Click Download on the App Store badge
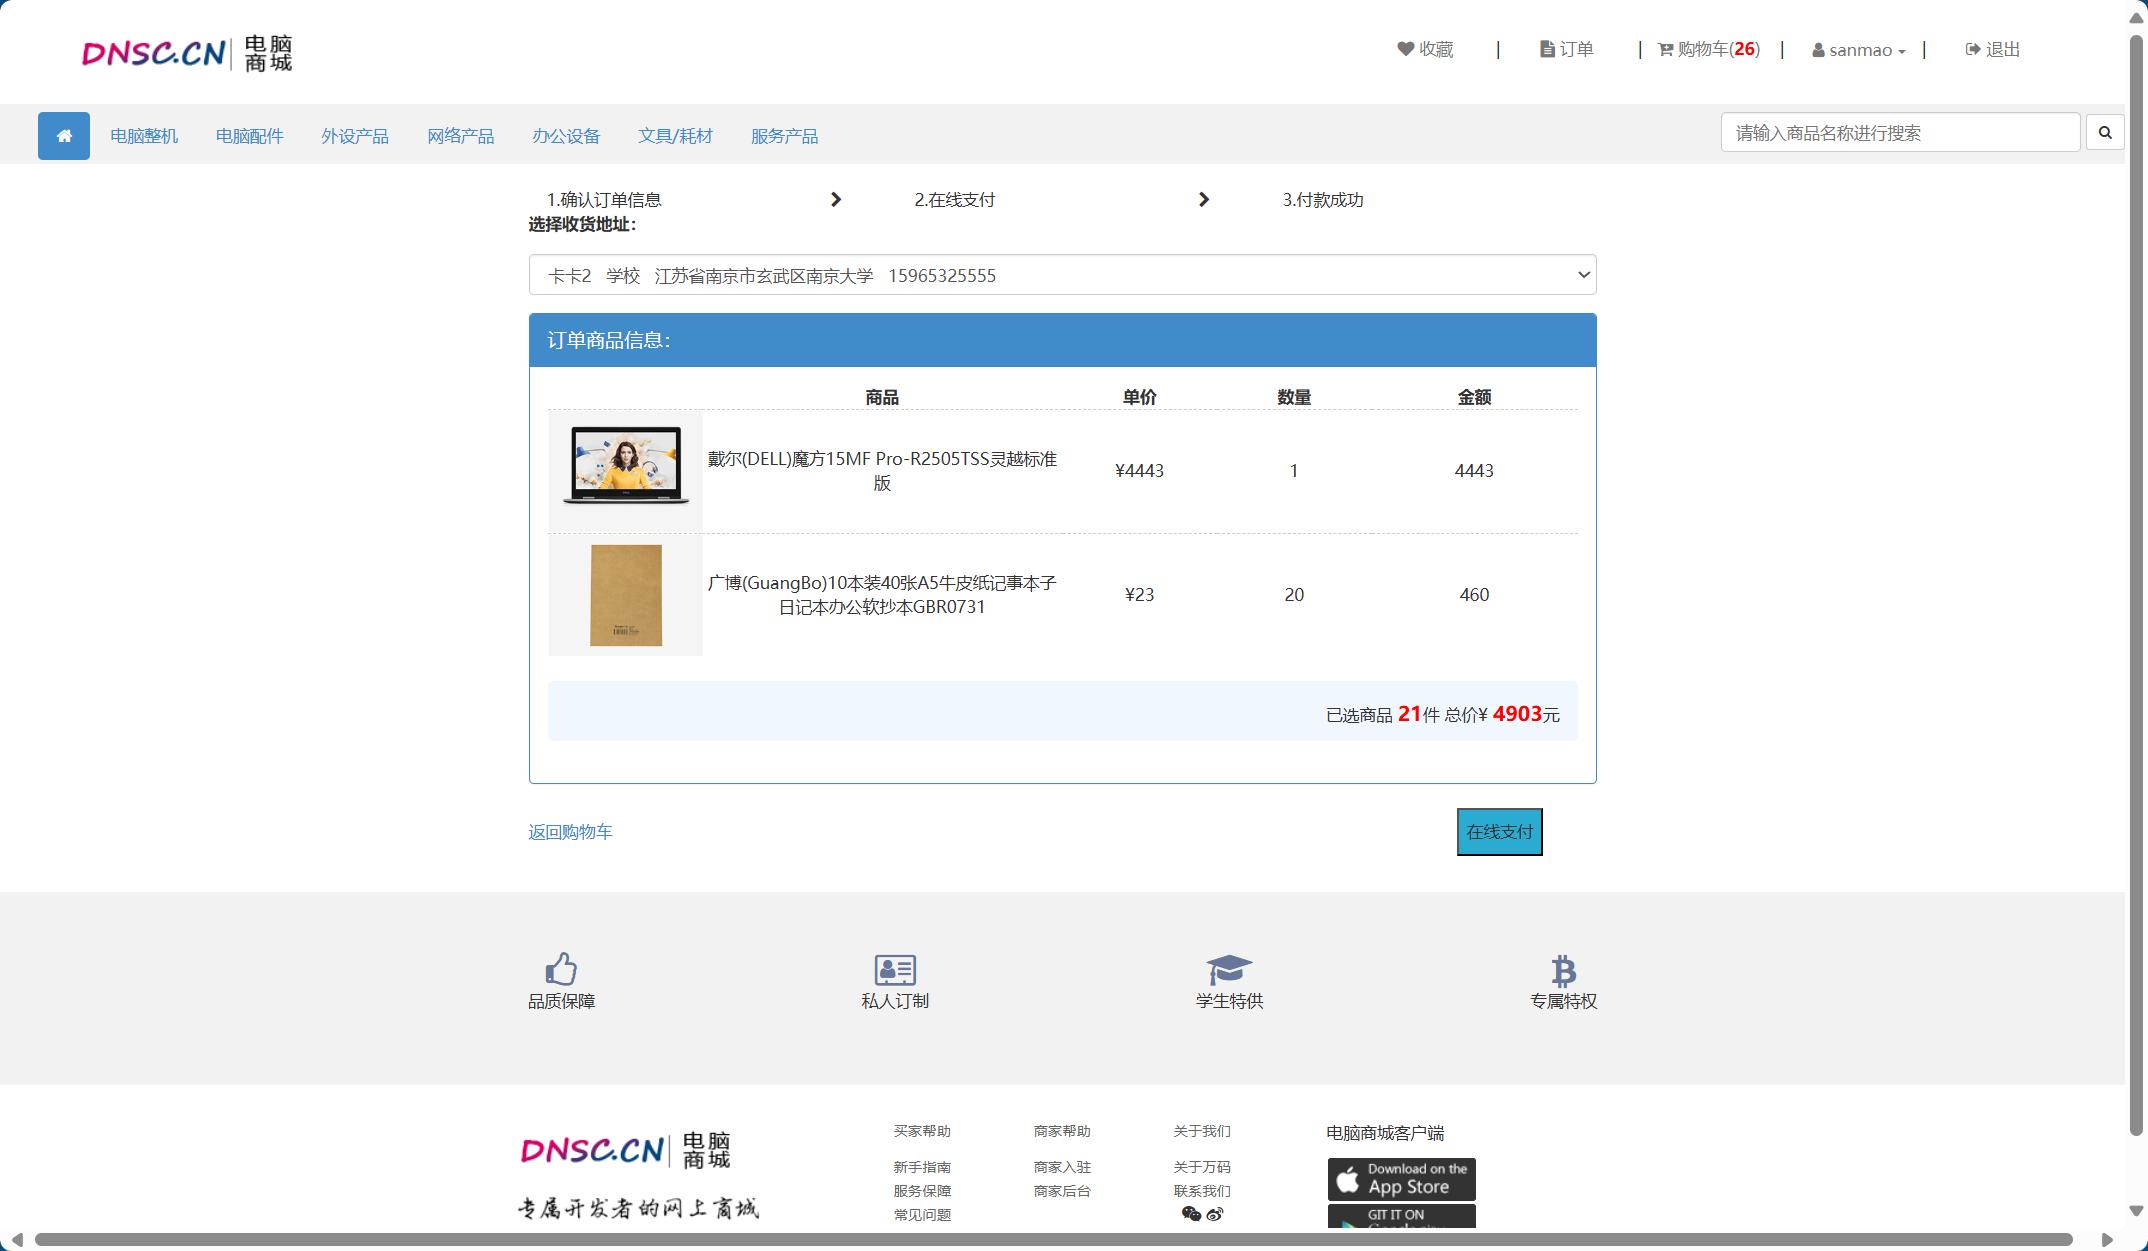This screenshot has width=2148, height=1251. [x=1402, y=1179]
